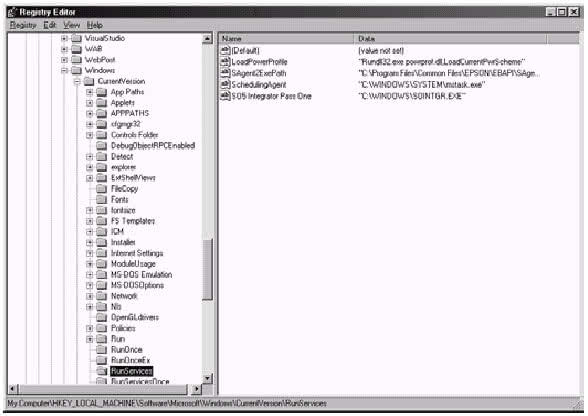Click the Name column header

[x=286, y=39]
